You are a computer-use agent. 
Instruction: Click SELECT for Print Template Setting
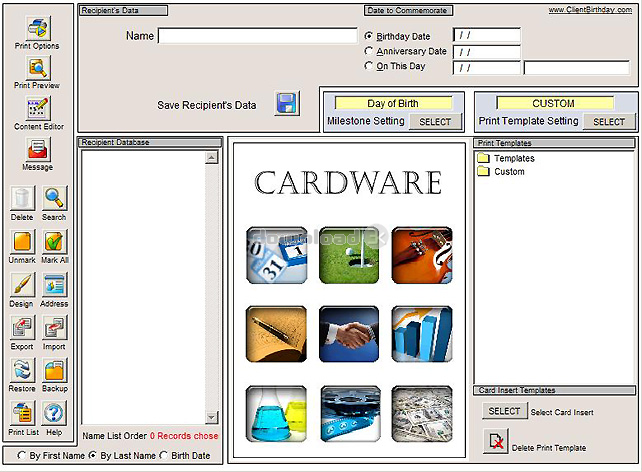tap(609, 122)
